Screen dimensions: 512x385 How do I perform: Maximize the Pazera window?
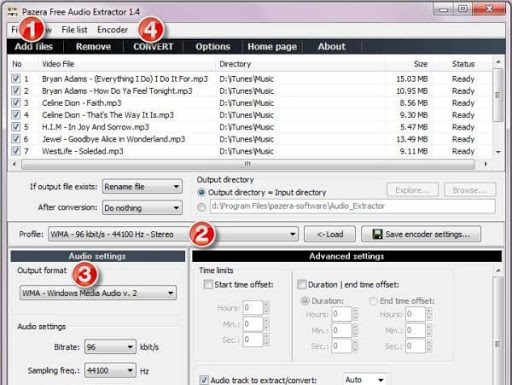[x=463, y=9]
